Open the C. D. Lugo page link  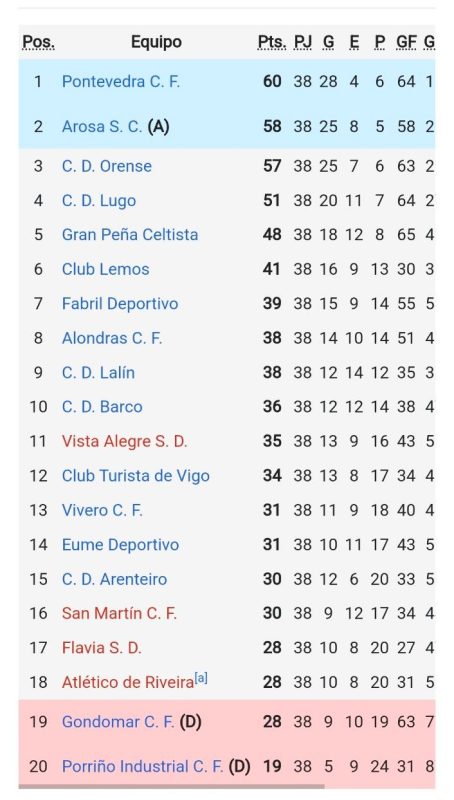(x=99, y=201)
